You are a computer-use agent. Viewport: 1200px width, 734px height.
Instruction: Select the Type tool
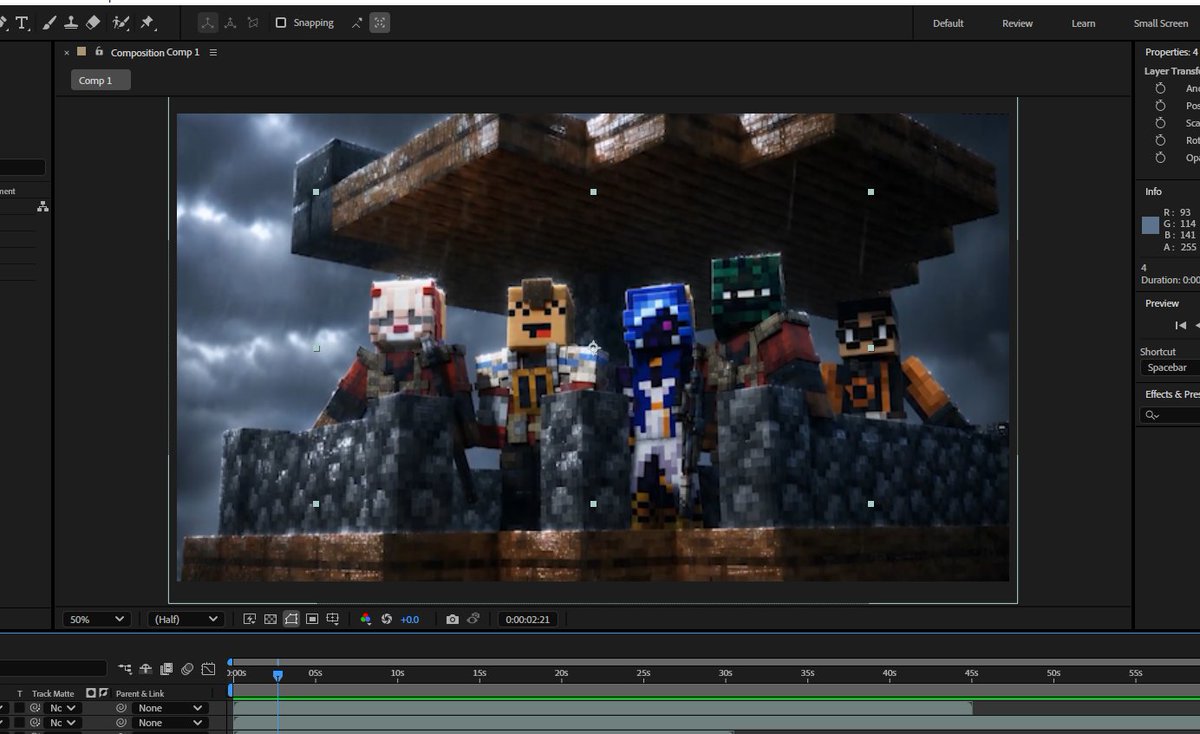21,22
